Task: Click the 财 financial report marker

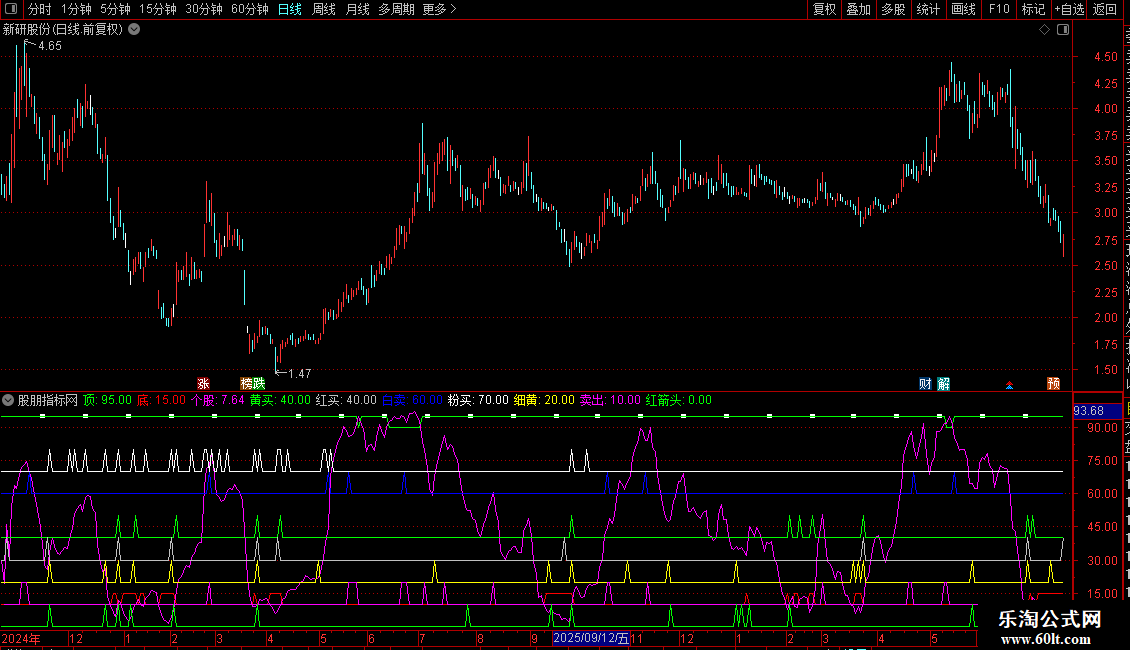Action: pos(925,383)
